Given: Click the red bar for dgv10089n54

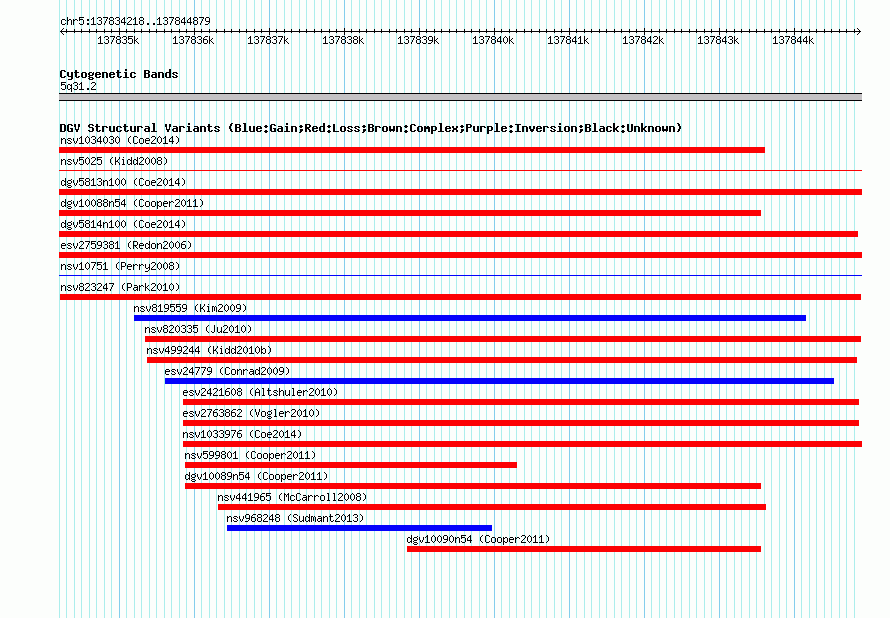Looking at the screenshot, I should (473, 486).
